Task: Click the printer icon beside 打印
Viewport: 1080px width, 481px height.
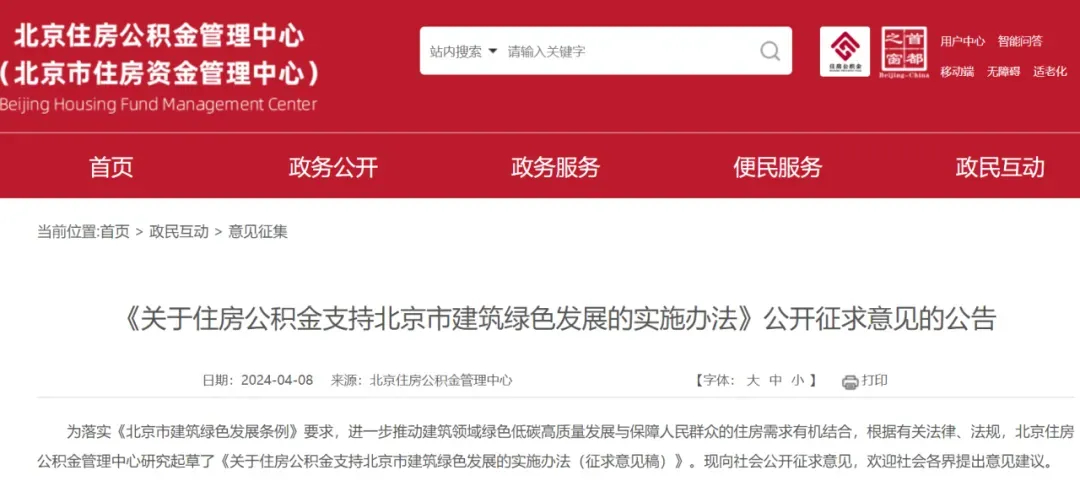Action: (x=850, y=381)
